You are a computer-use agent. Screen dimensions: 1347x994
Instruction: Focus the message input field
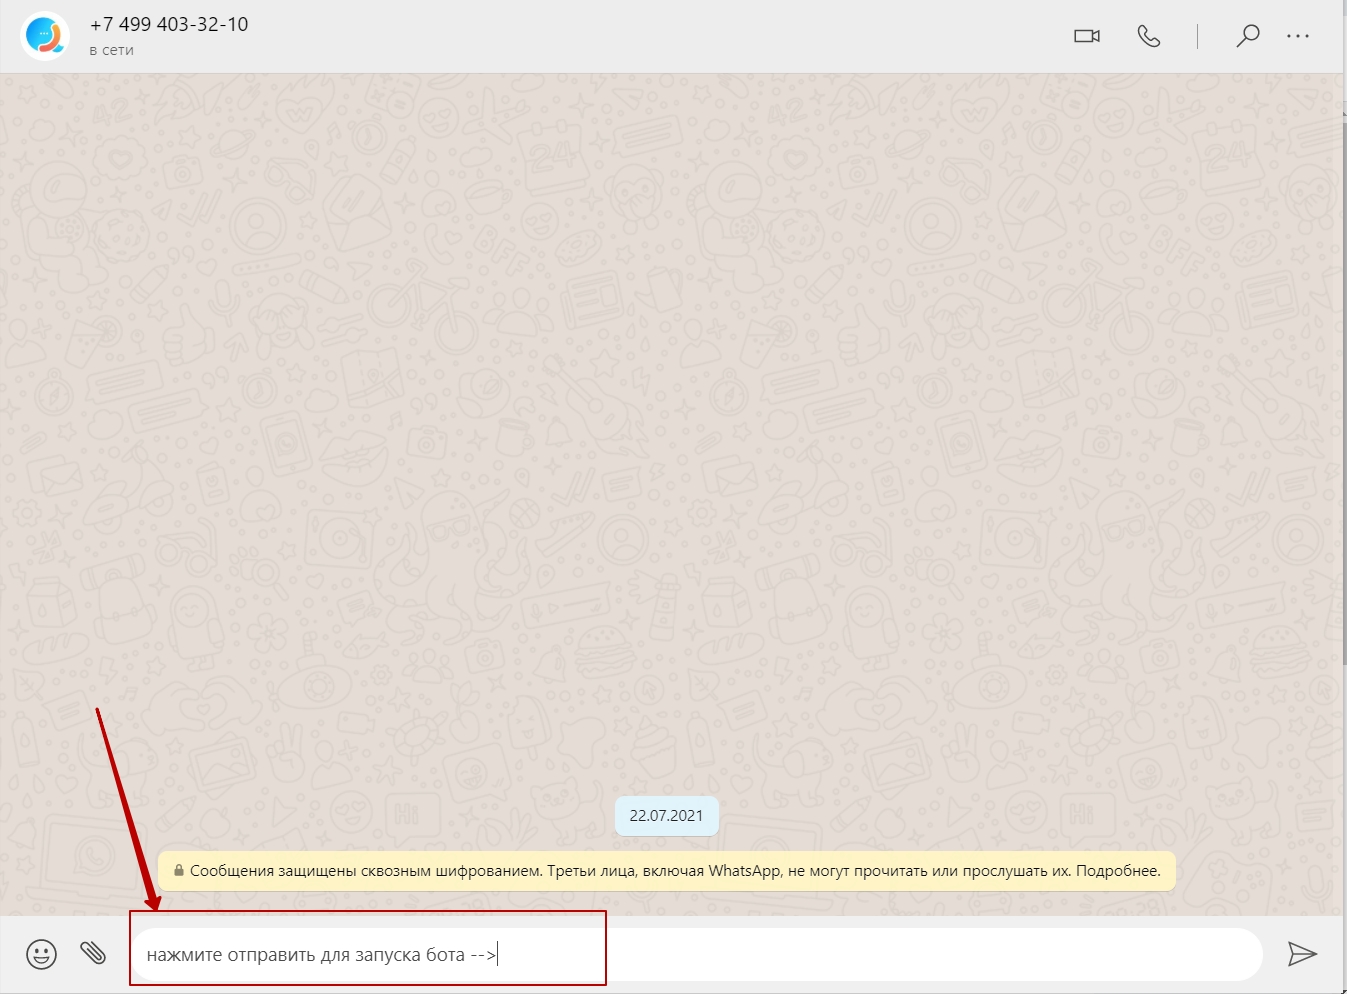[x=696, y=954]
